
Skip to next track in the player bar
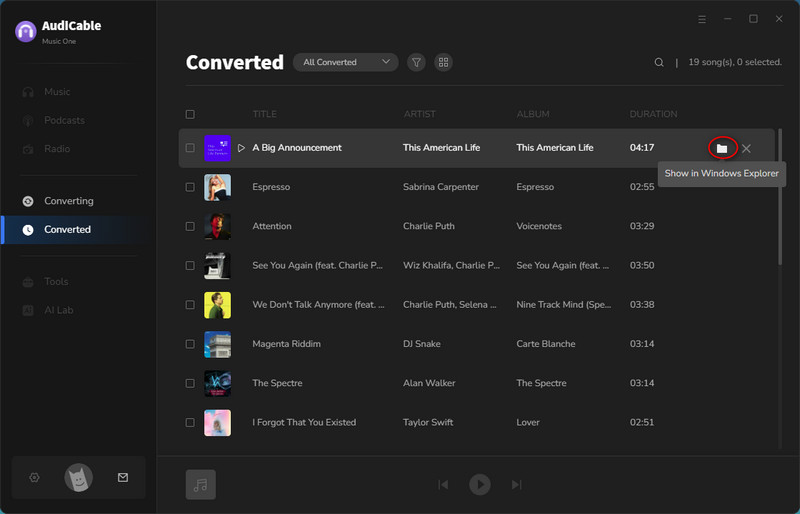(x=516, y=484)
